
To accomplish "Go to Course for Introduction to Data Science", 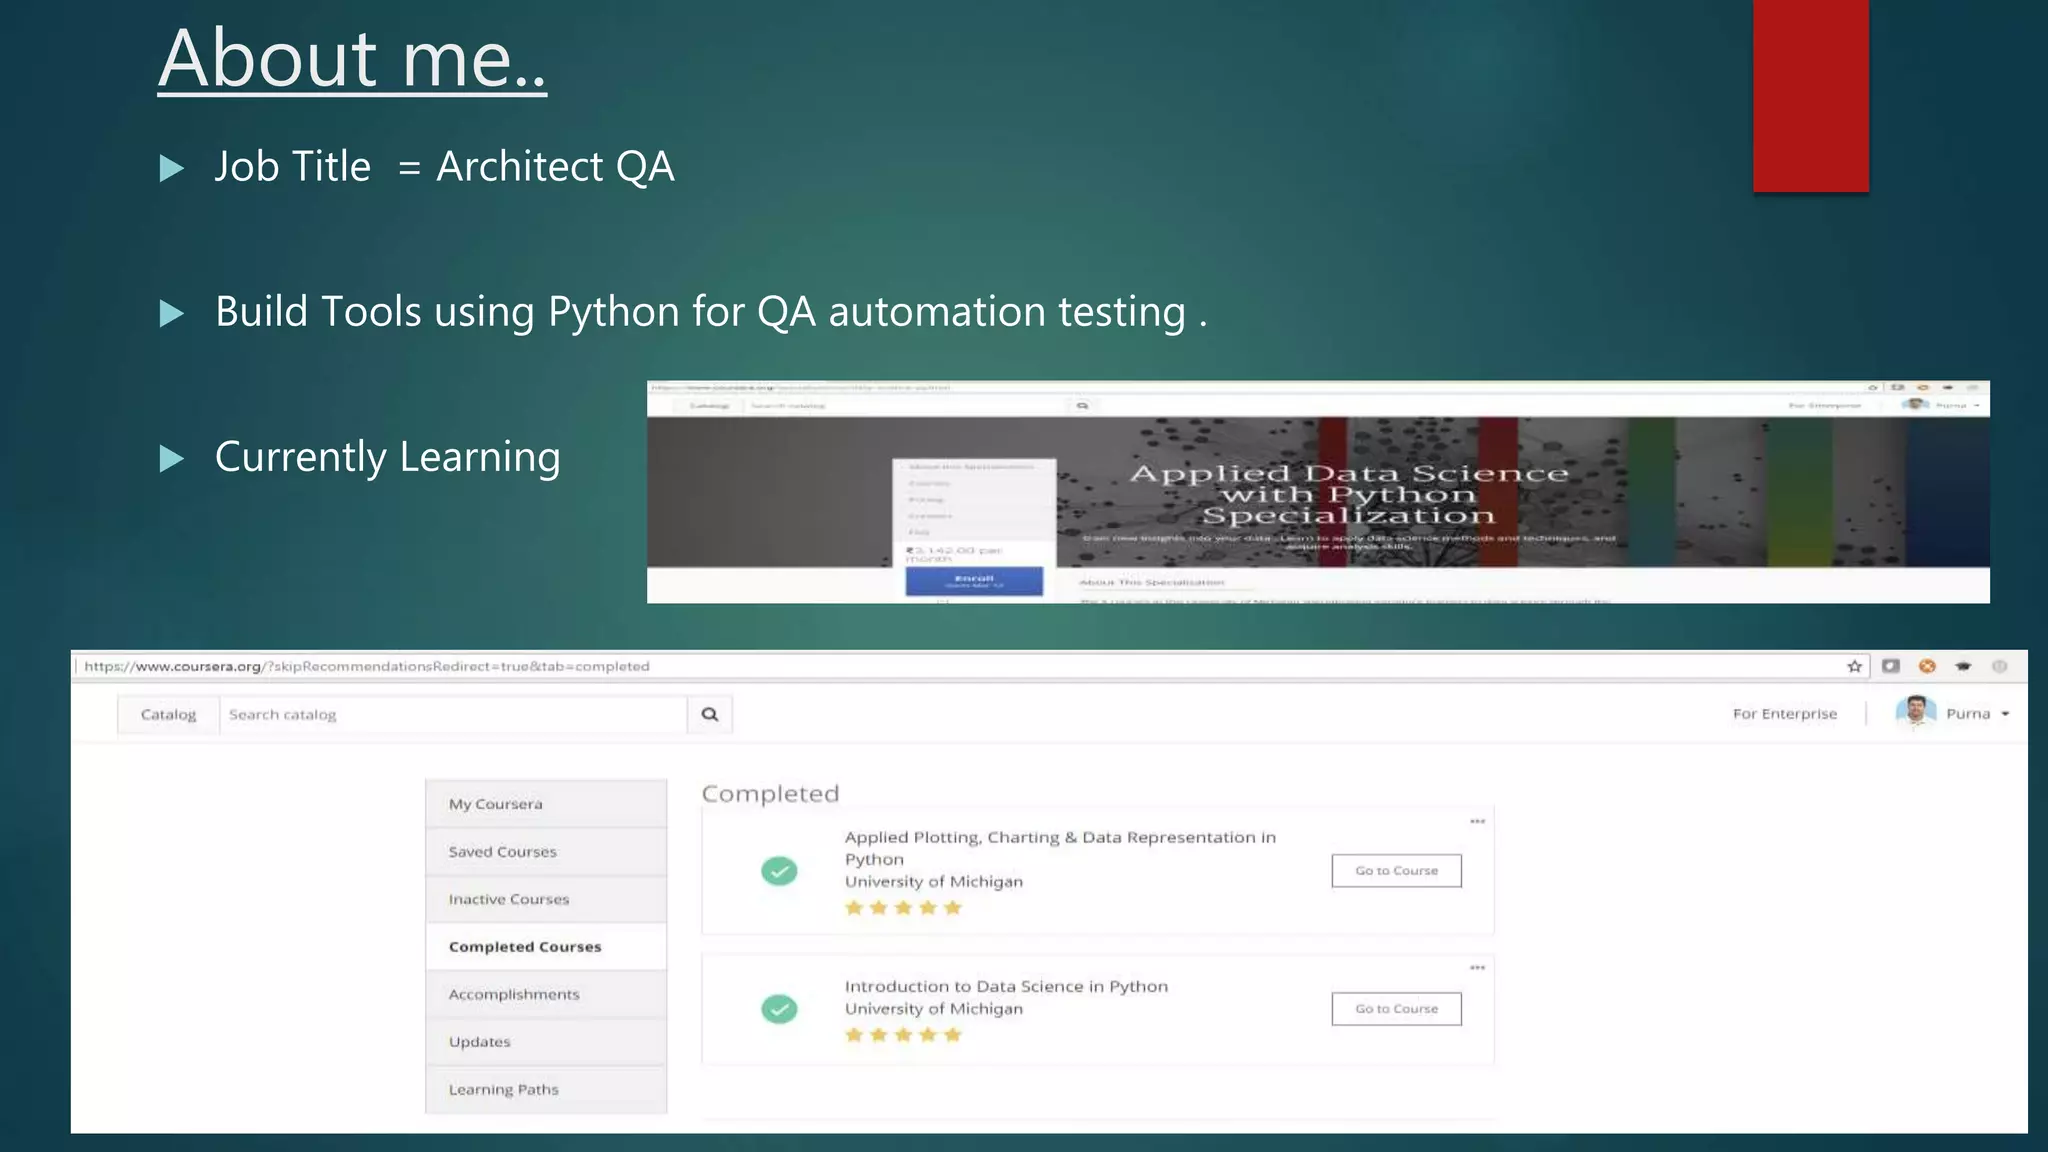I will [x=1396, y=1009].
